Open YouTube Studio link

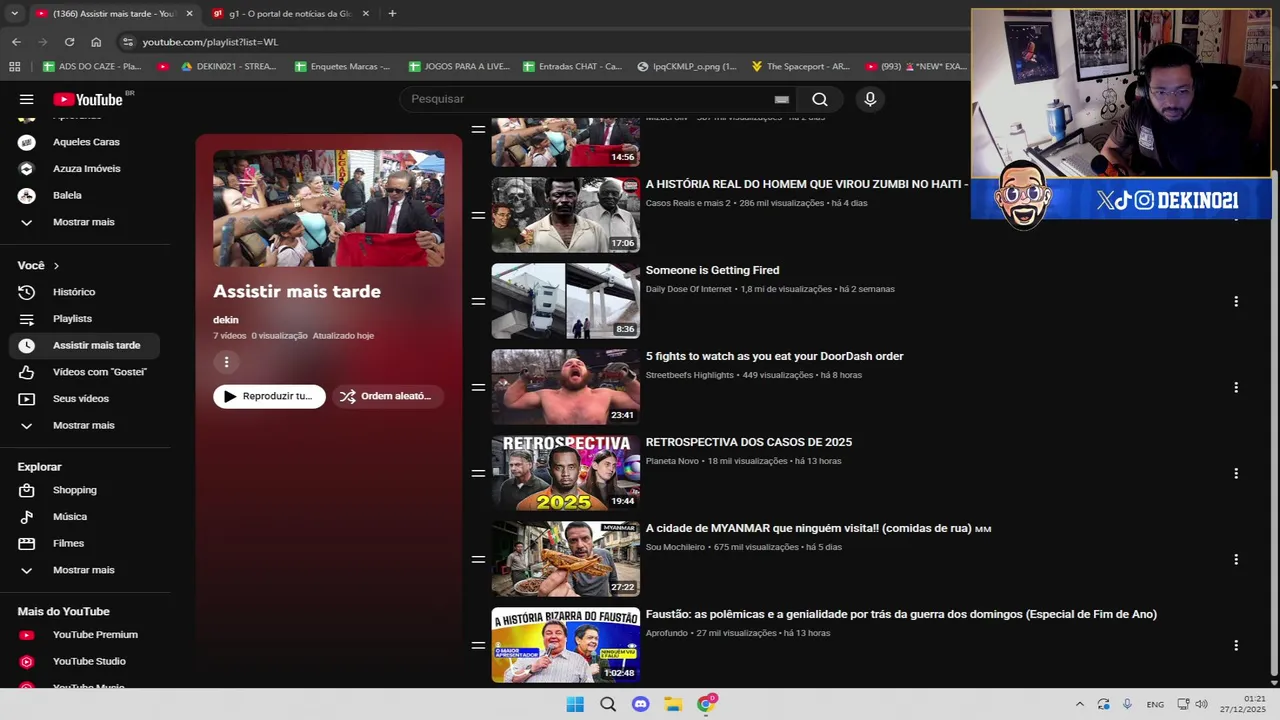[x=85, y=661]
